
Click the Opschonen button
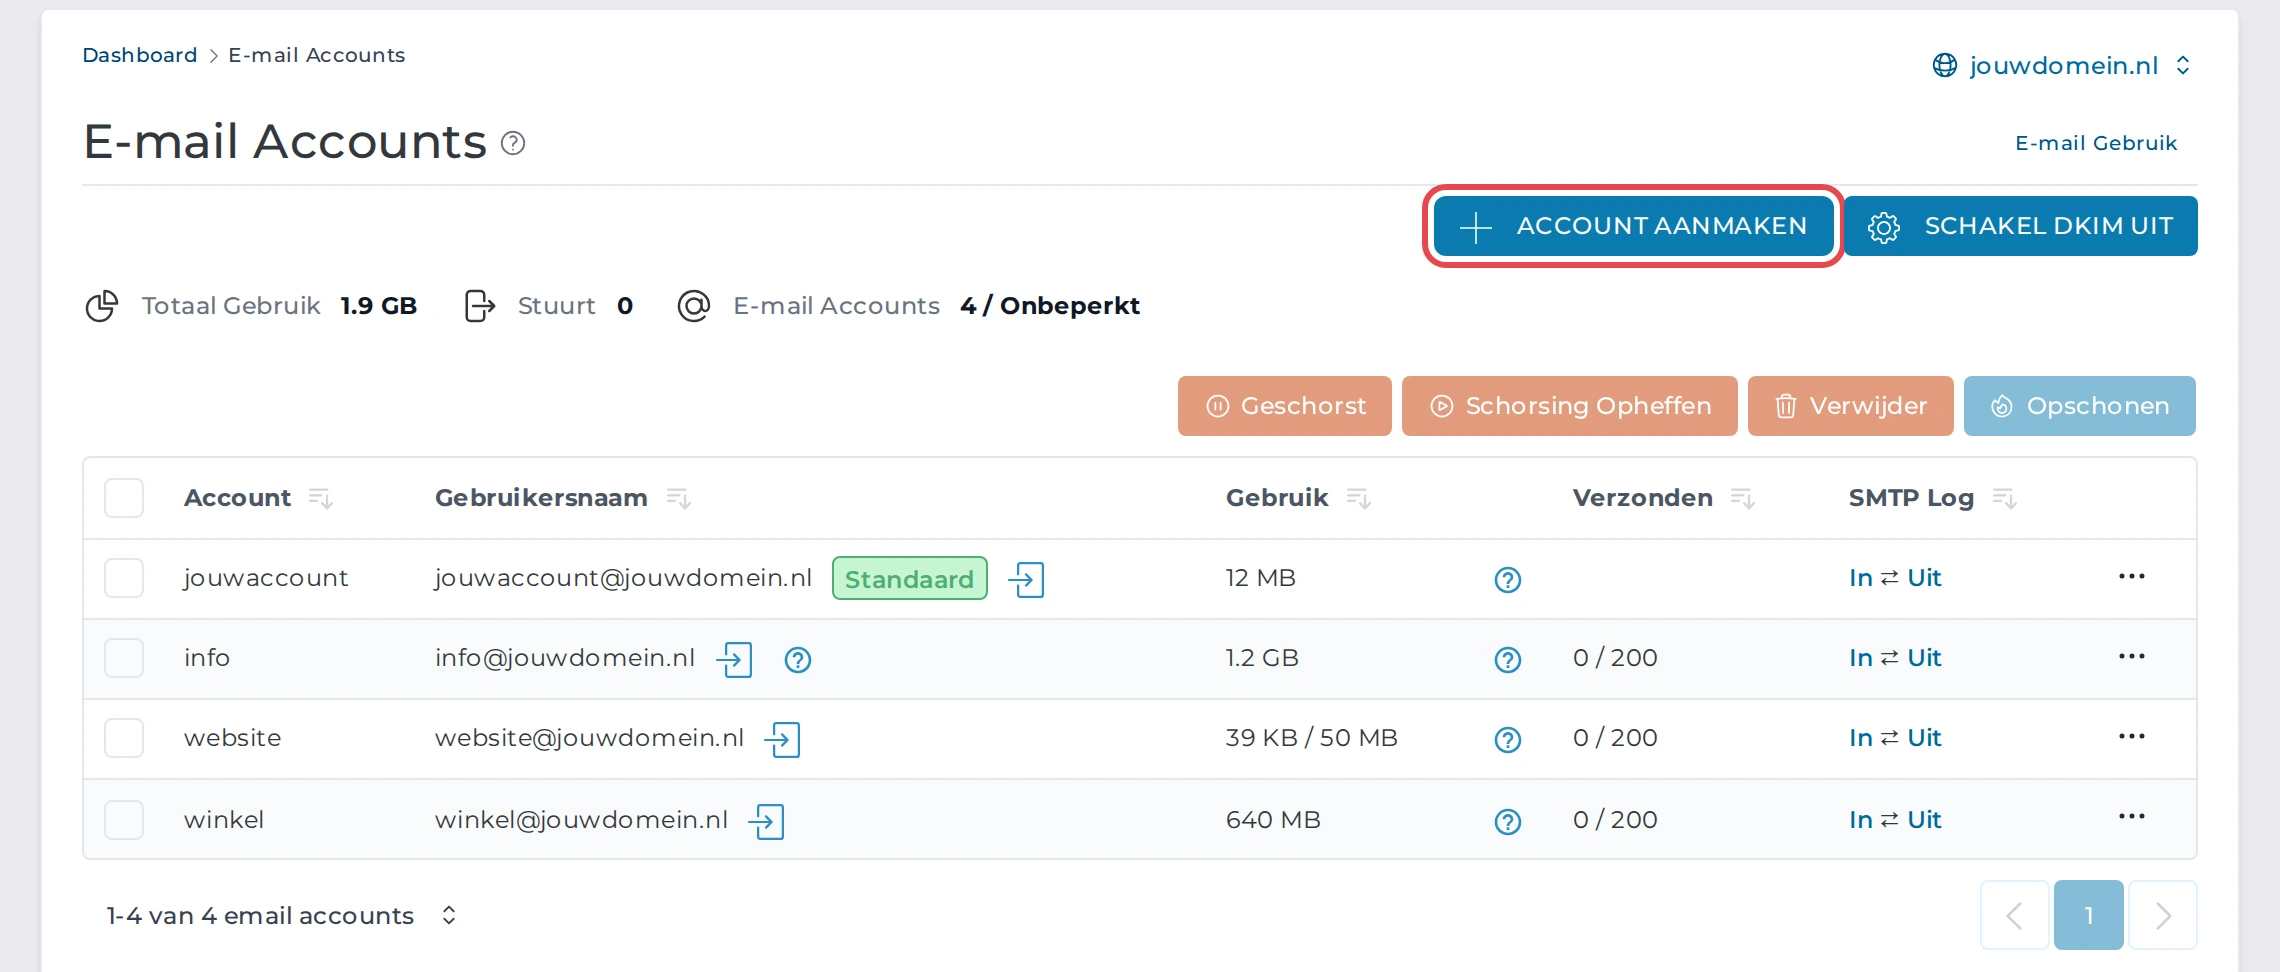click(2080, 406)
